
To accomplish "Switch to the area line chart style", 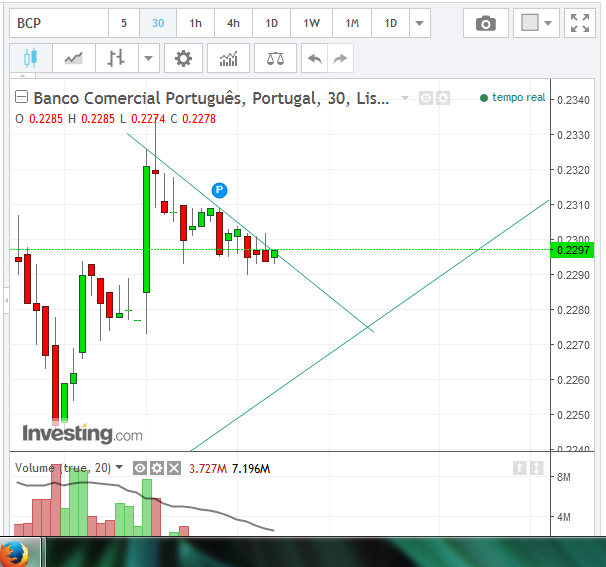I will [74, 58].
